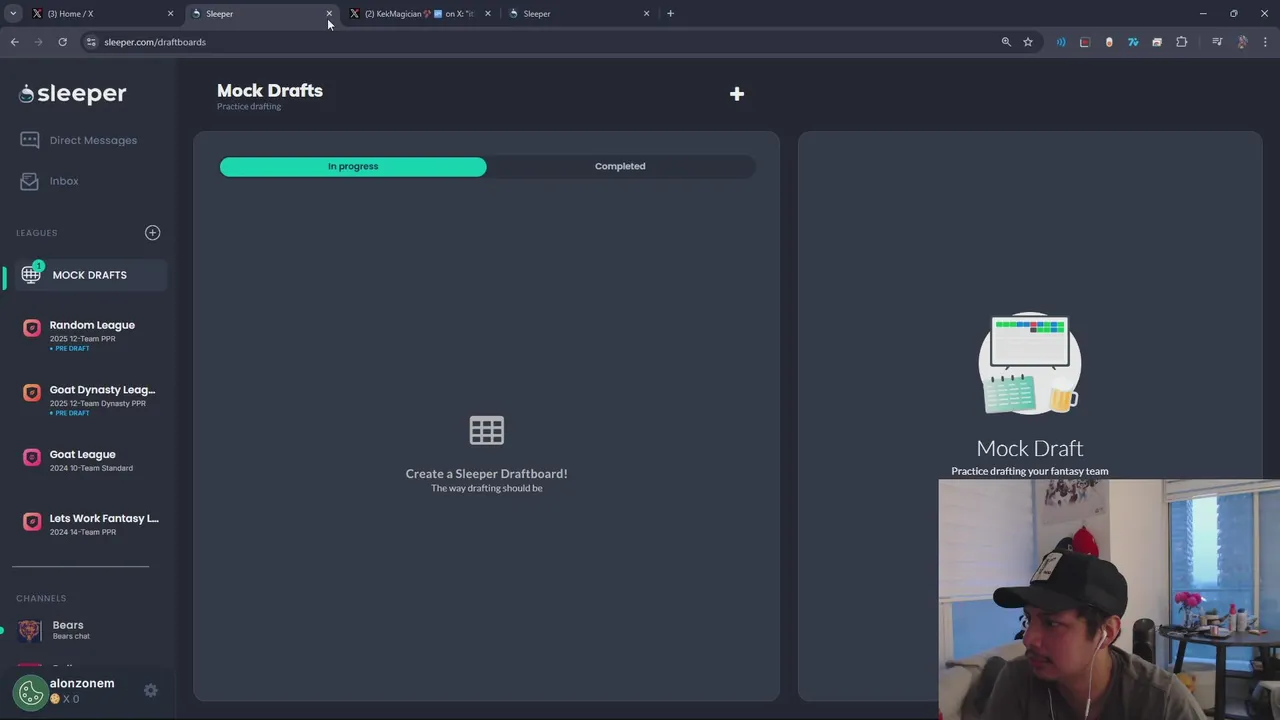The width and height of the screenshot is (1280, 720).
Task: Click 'Practice drafting your fantasy team' text
Action: point(1030,471)
